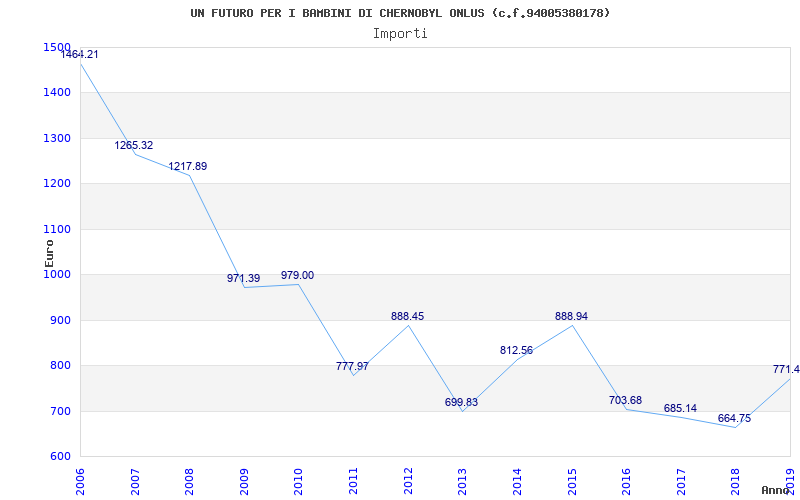Click the chart title mentioning CHERNOBYL ONLUS
Viewport: 800px width, 500px height.
(400, 13)
